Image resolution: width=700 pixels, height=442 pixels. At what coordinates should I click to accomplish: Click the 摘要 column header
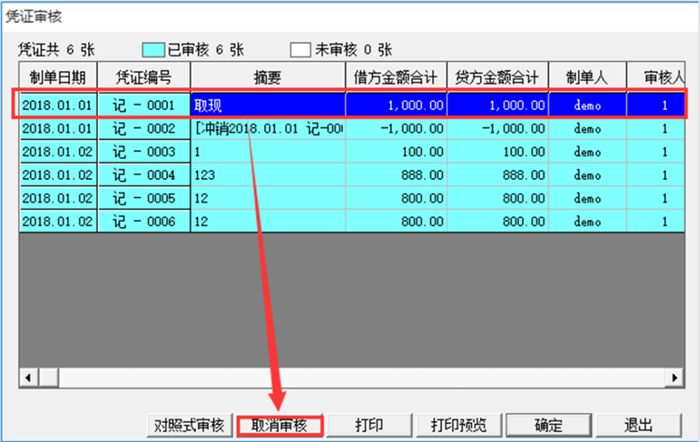(x=268, y=77)
